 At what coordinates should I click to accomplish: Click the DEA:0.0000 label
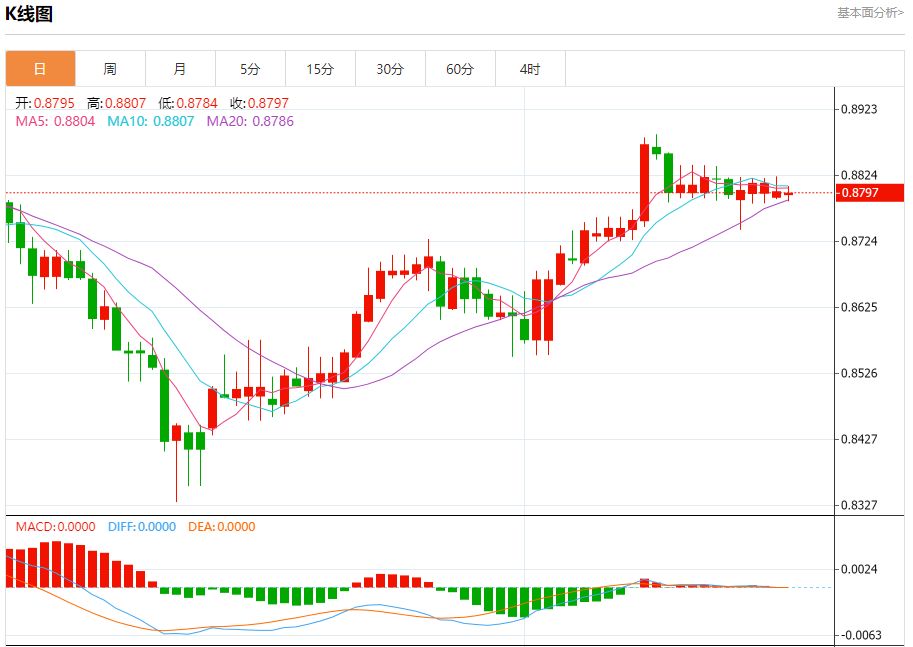pyautogui.click(x=221, y=526)
